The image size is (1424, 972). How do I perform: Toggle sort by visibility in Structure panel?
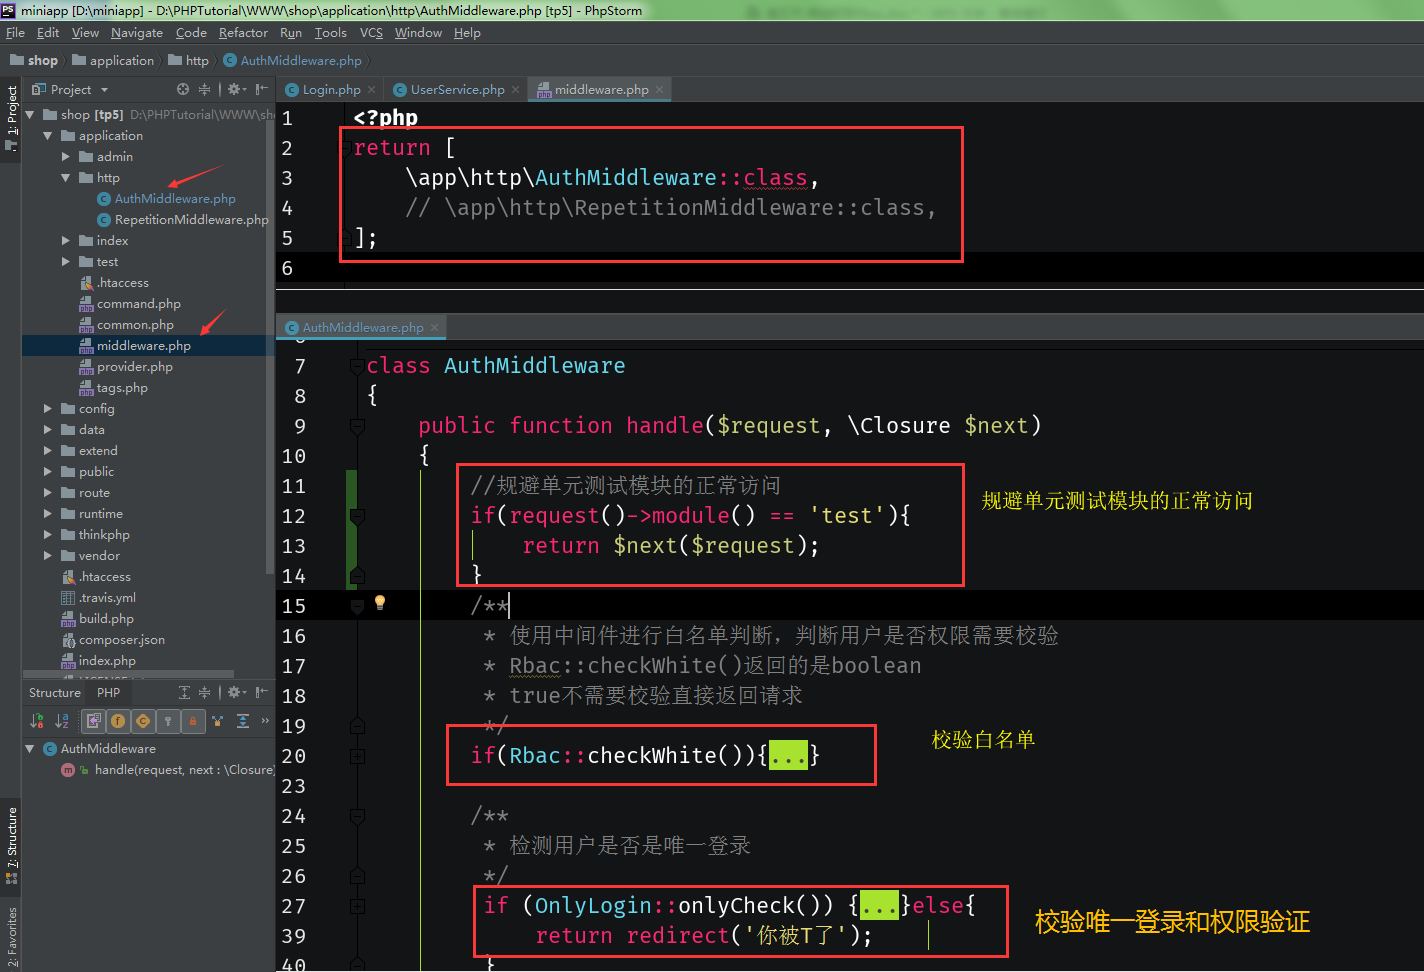(35, 721)
